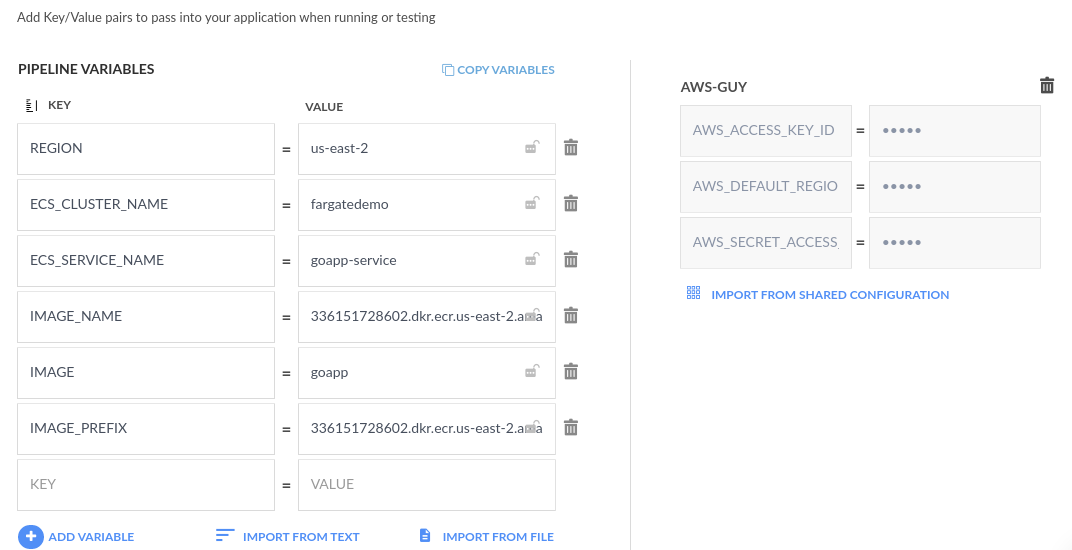Delete the IMAGE_NAME variable row
Viewport: 1072px width, 550px height.
[571, 316]
